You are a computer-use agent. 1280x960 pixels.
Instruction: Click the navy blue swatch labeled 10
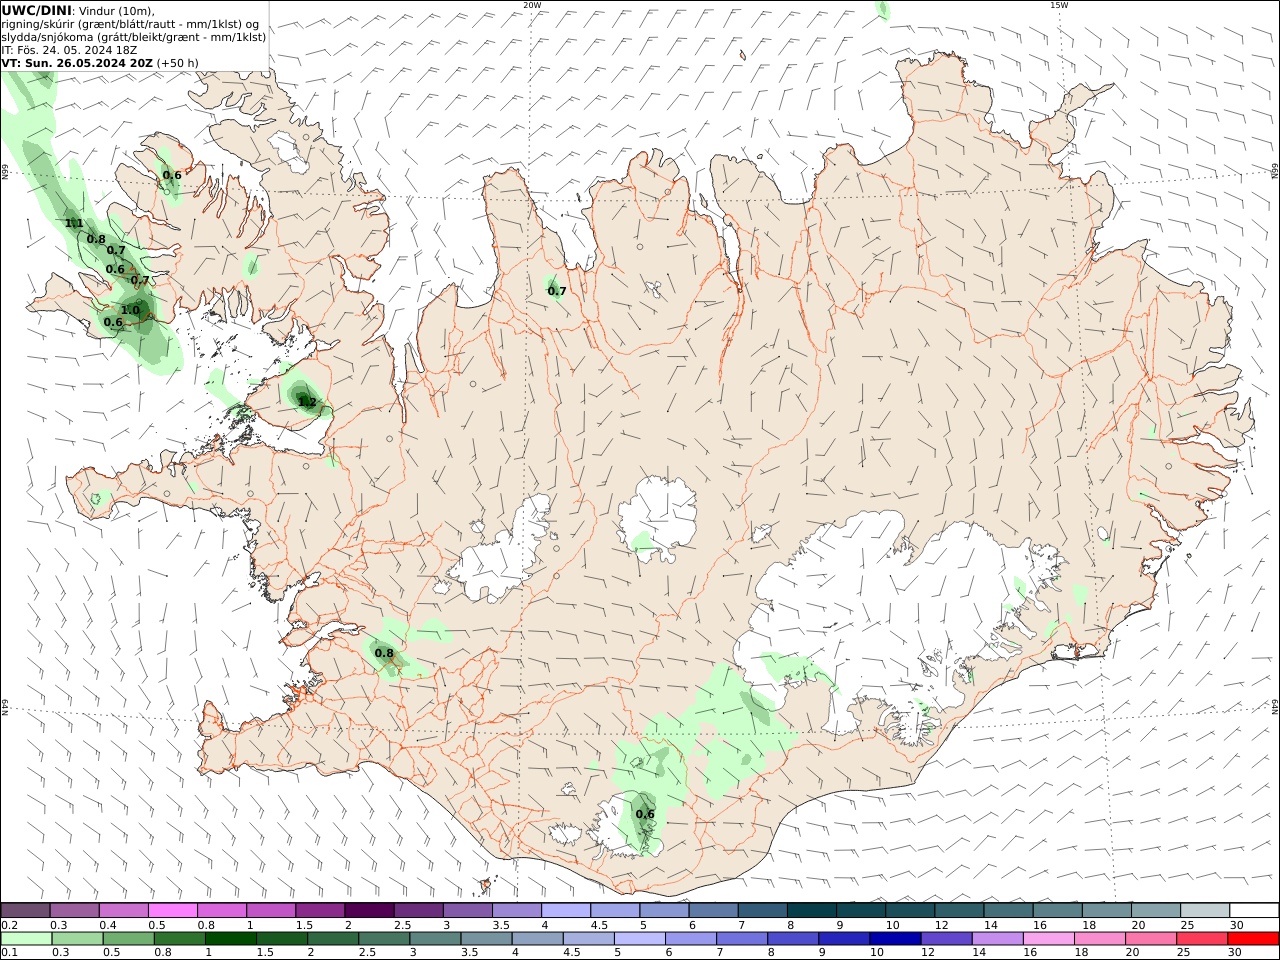coord(895,939)
